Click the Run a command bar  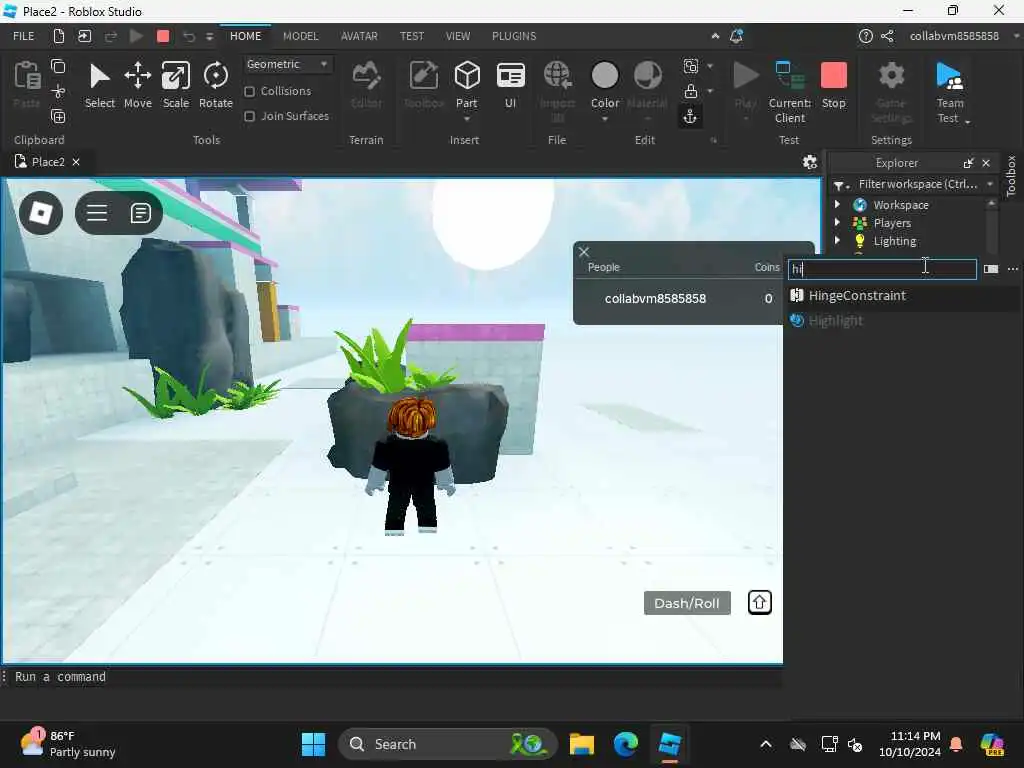tap(392, 677)
